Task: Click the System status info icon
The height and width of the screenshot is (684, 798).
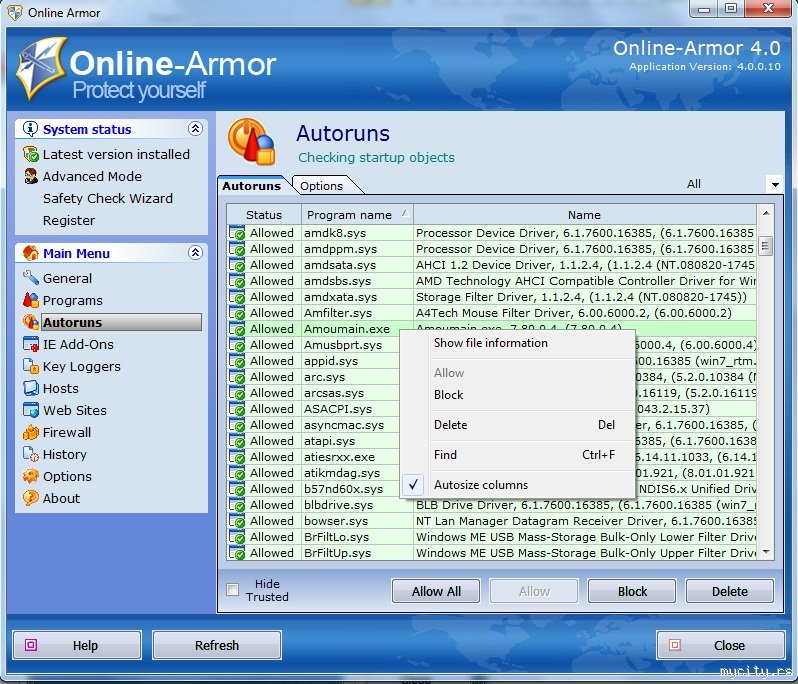Action: 31,129
